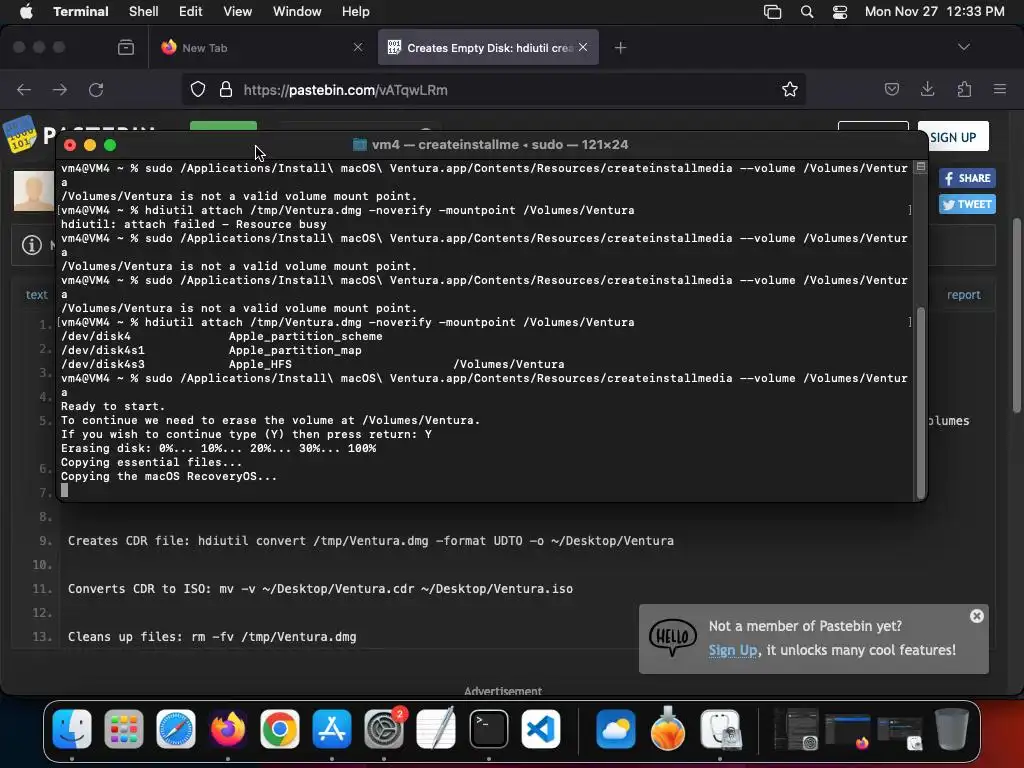Click the 'Converts CDR to ISO' paste line
The width and height of the screenshot is (1024, 768).
tap(320, 588)
